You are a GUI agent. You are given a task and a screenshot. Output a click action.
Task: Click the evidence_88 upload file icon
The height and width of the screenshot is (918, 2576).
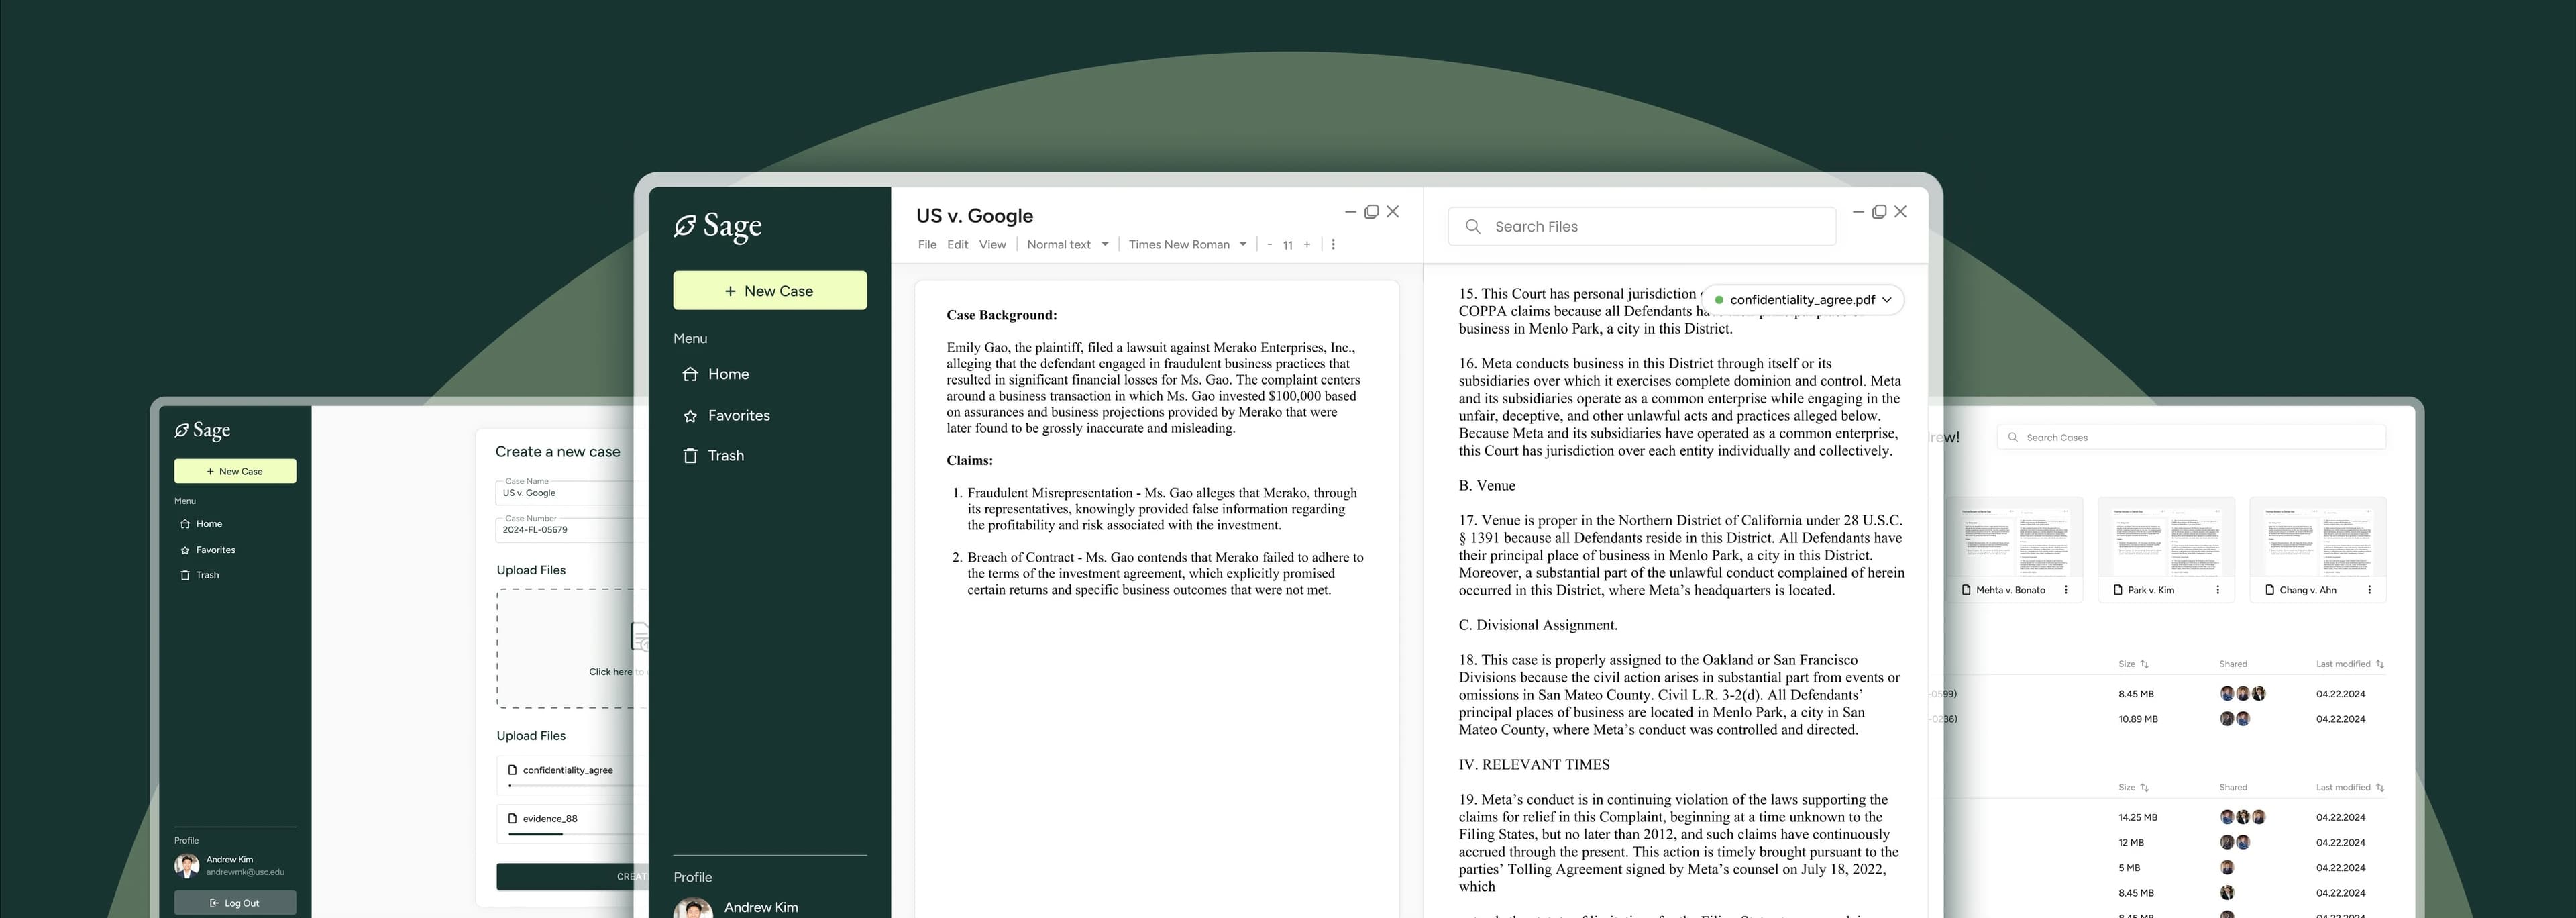click(512, 818)
